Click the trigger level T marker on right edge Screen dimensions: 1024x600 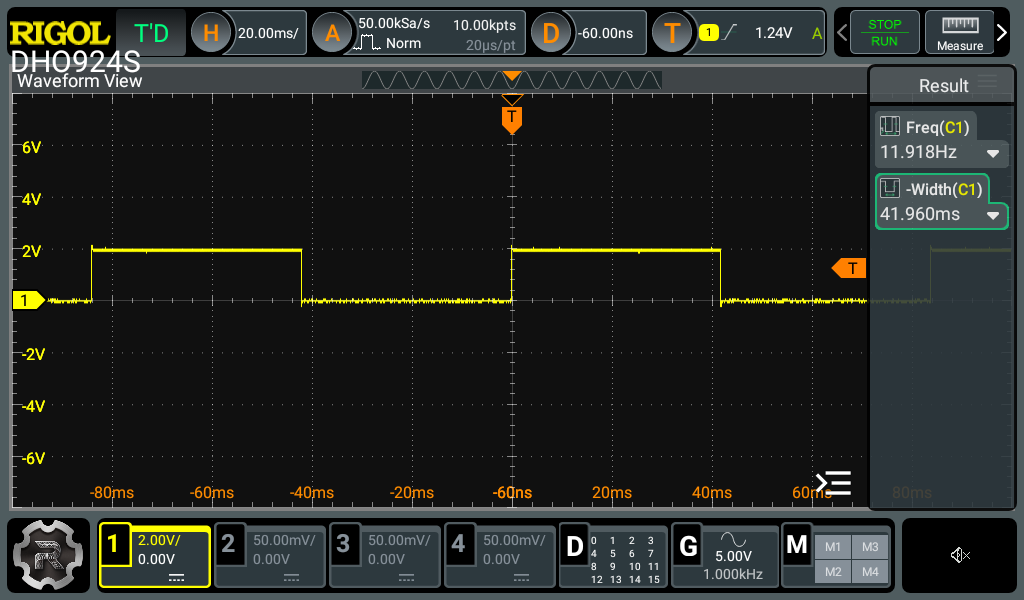tap(849, 268)
